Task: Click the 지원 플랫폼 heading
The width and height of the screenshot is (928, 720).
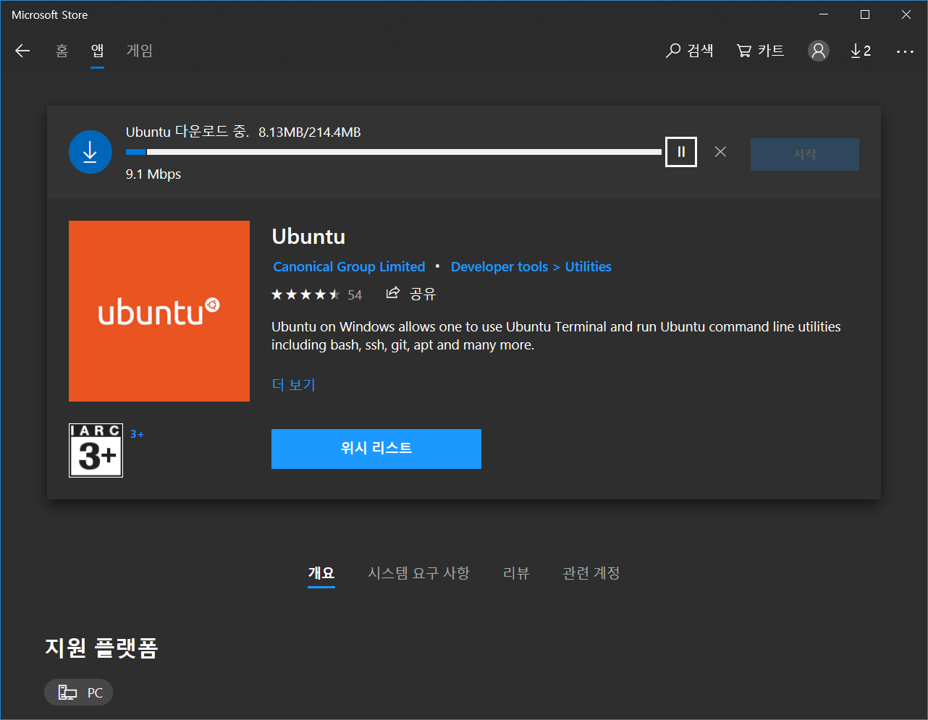Action: coord(102,648)
